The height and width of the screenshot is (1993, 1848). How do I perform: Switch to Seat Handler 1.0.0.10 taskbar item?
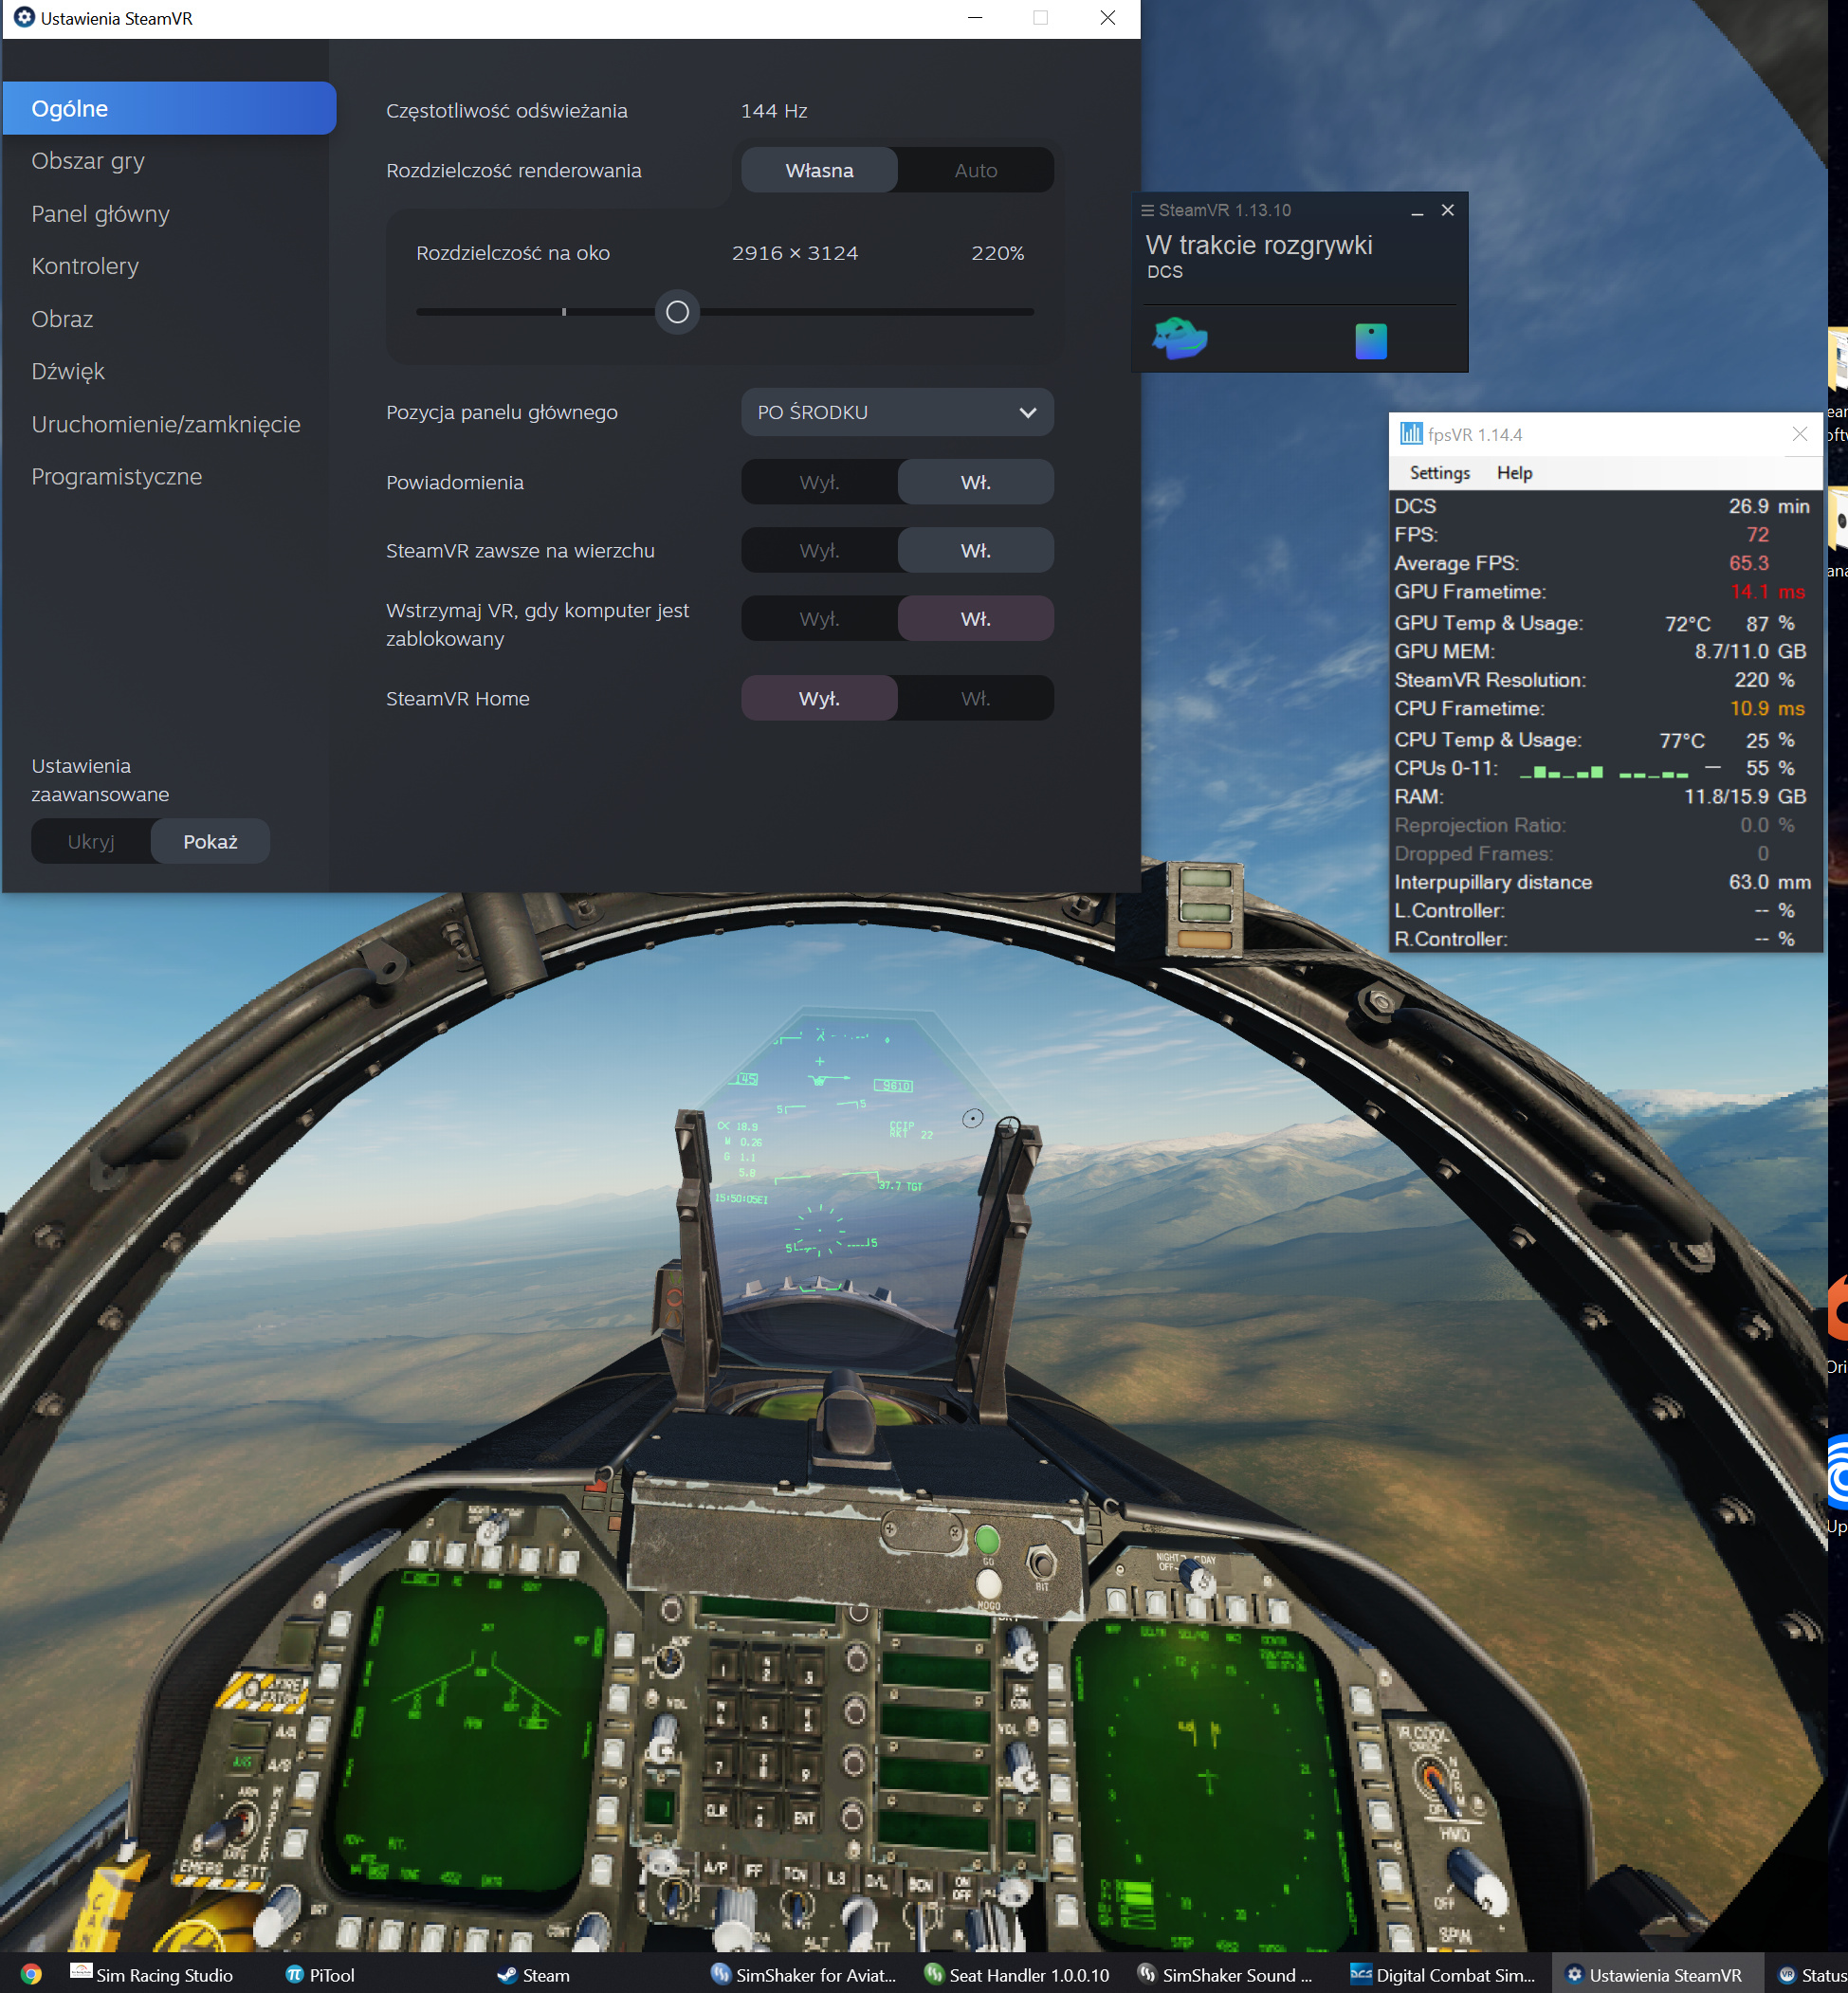pyautogui.click(x=1017, y=1975)
